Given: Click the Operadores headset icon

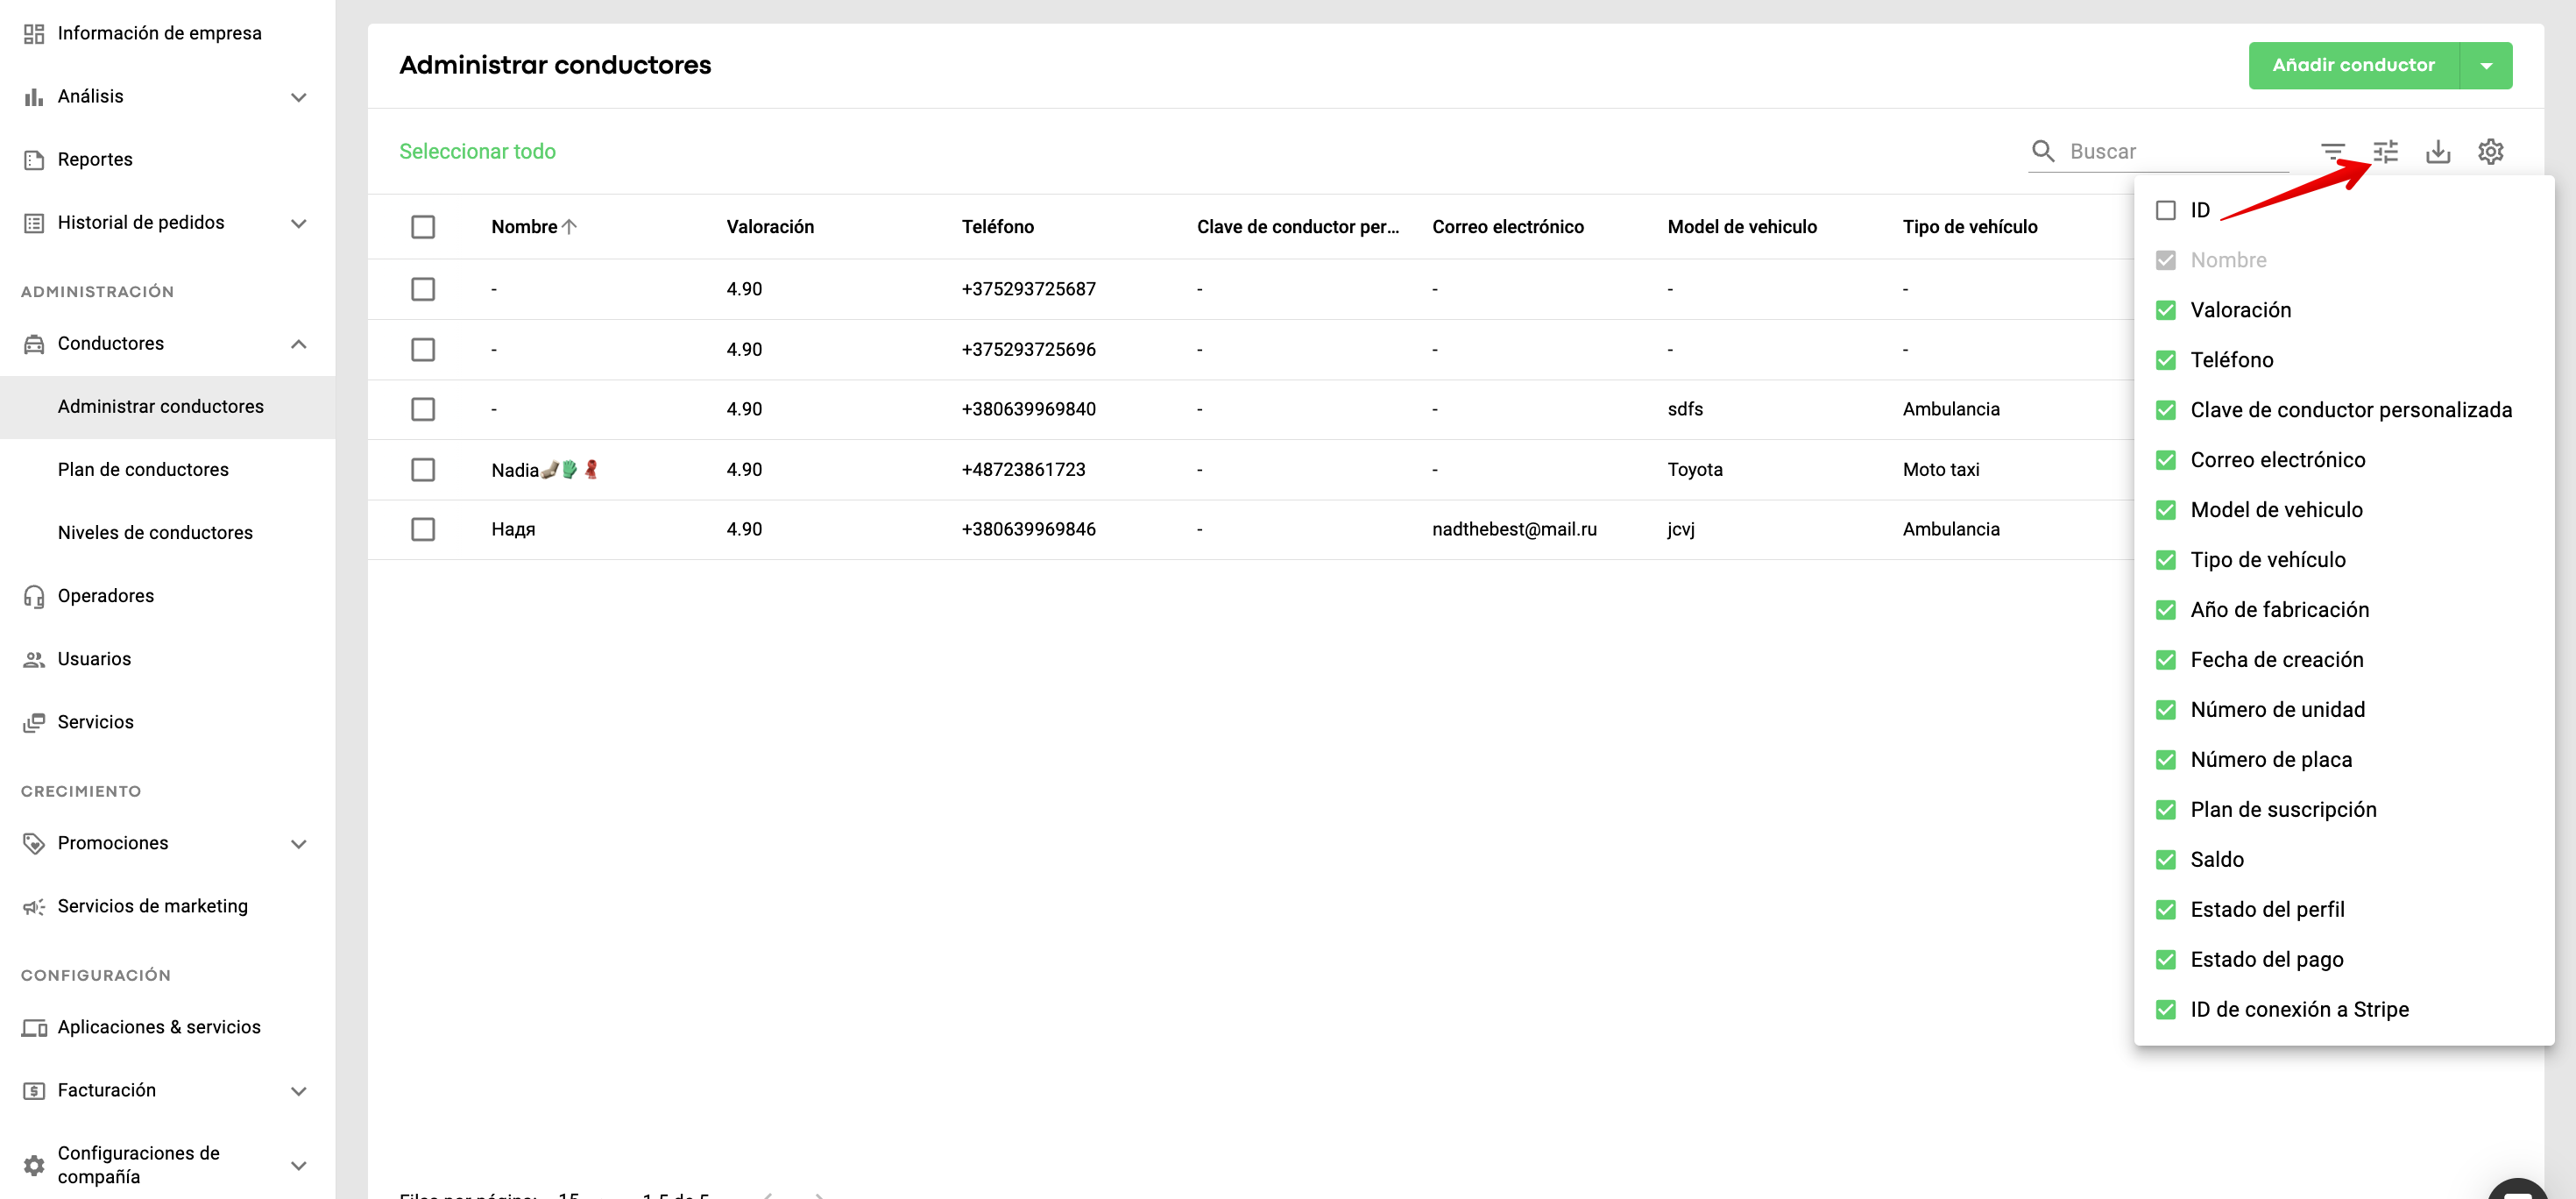Looking at the screenshot, I should [x=34, y=596].
